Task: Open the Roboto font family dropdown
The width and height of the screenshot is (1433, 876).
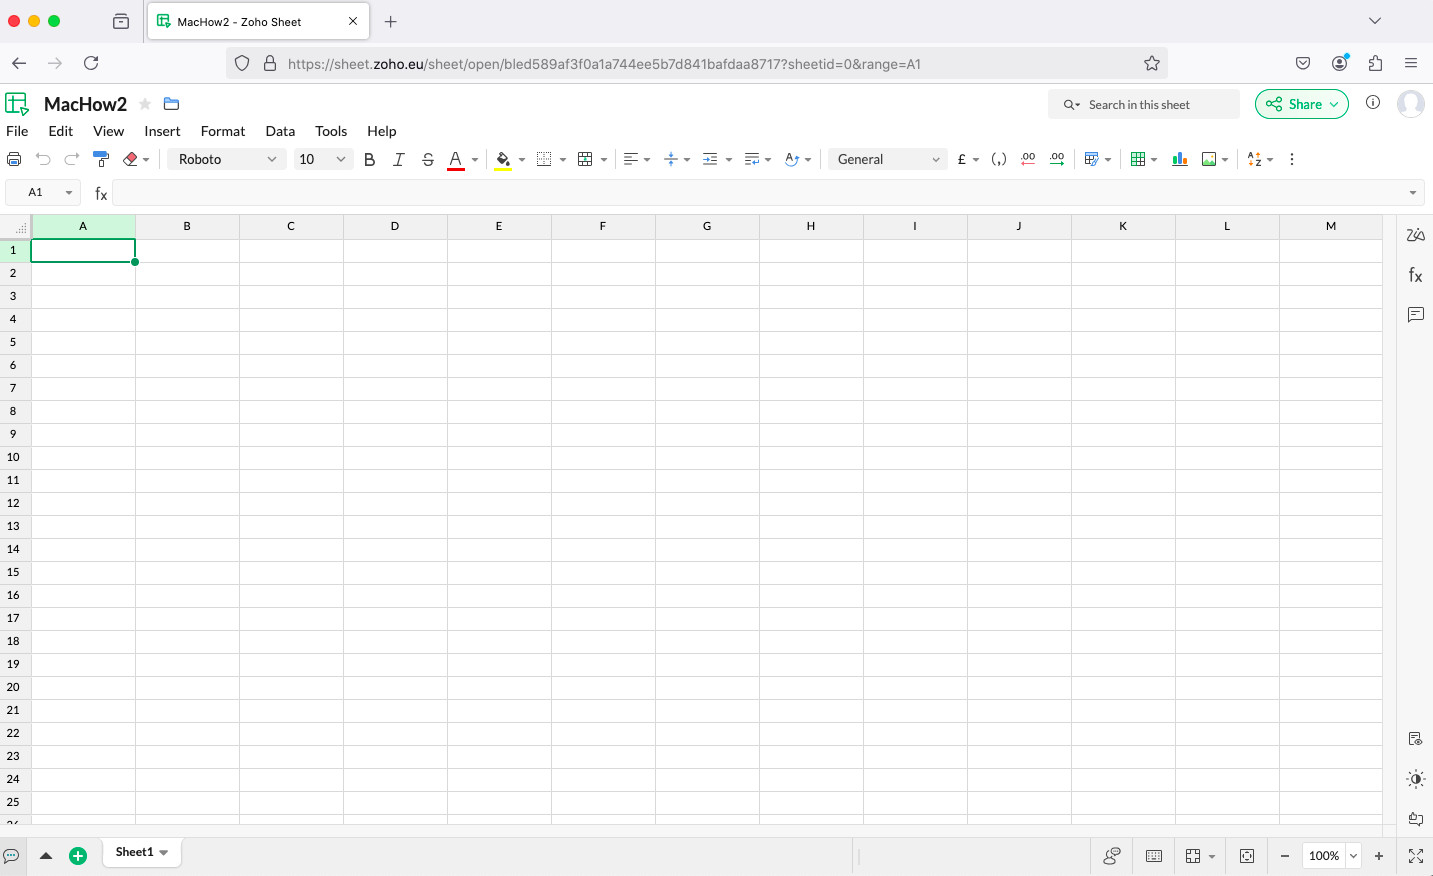Action: pos(226,159)
